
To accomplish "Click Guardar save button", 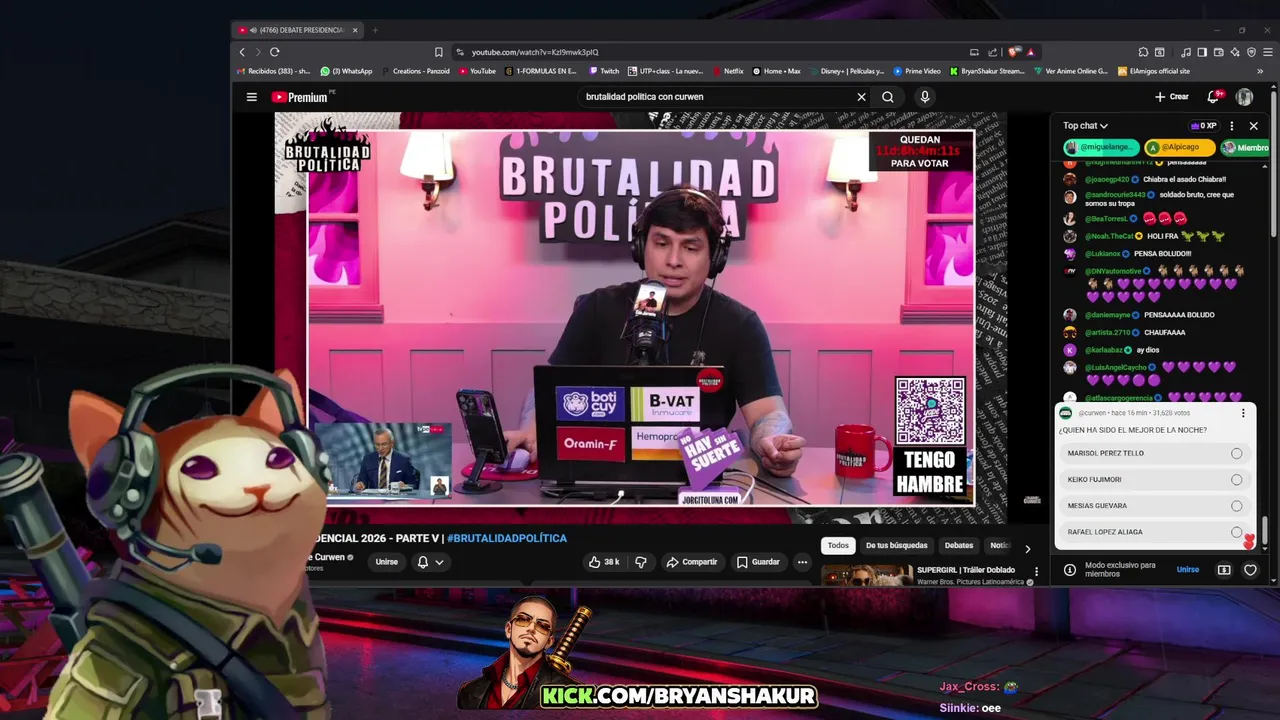I will tap(758, 562).
